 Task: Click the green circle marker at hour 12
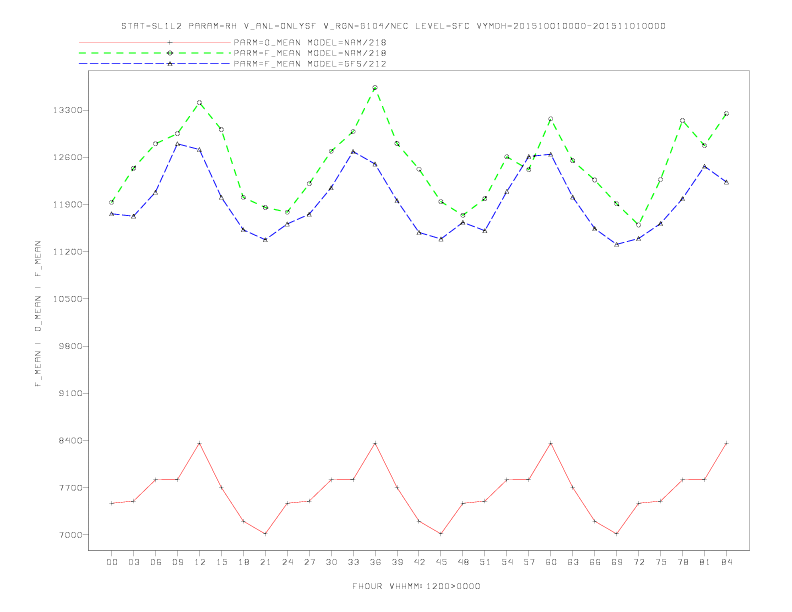pos(200,103)
